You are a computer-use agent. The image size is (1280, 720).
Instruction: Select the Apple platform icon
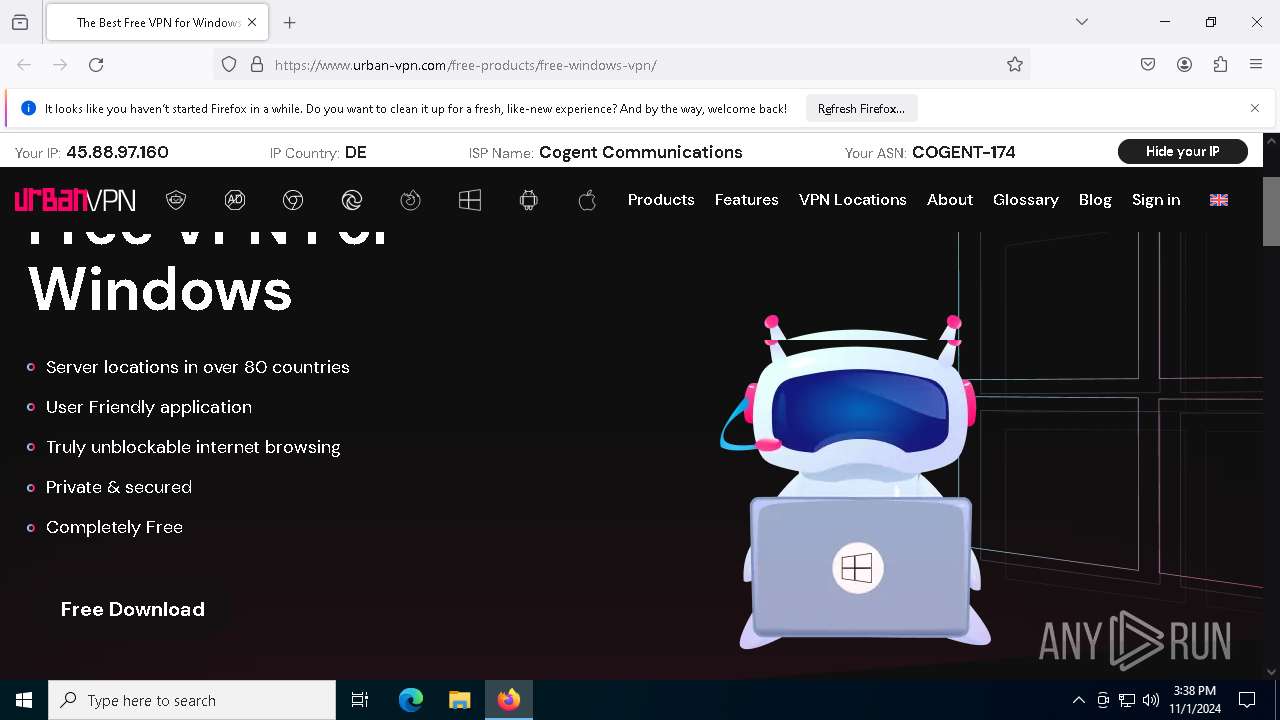pyautogui.click(x=587, y=200)
